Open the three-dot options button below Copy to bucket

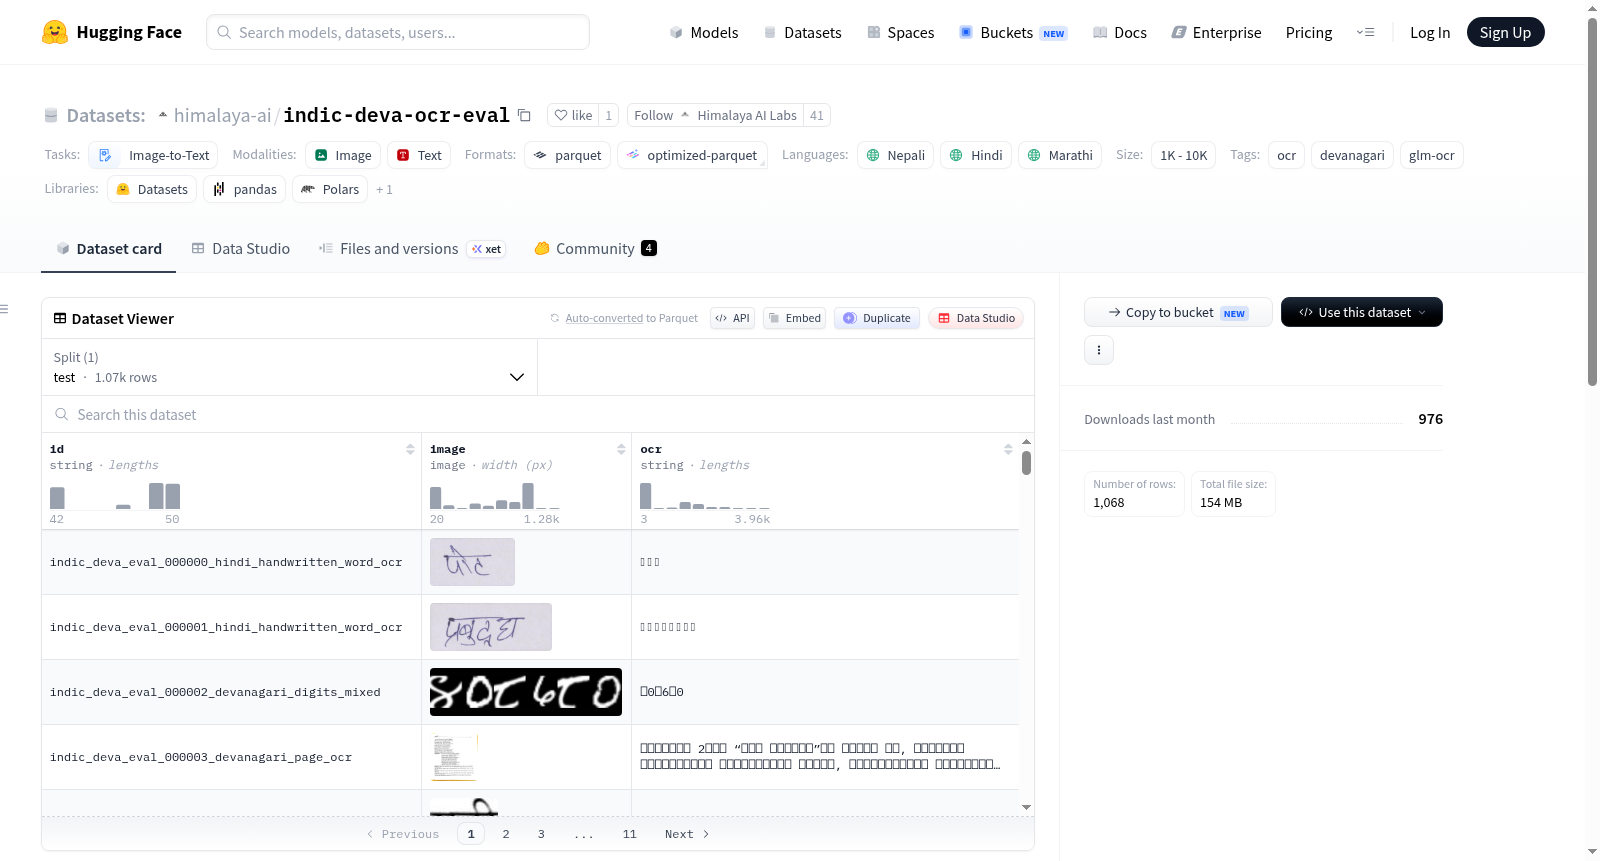point(1099,350)
